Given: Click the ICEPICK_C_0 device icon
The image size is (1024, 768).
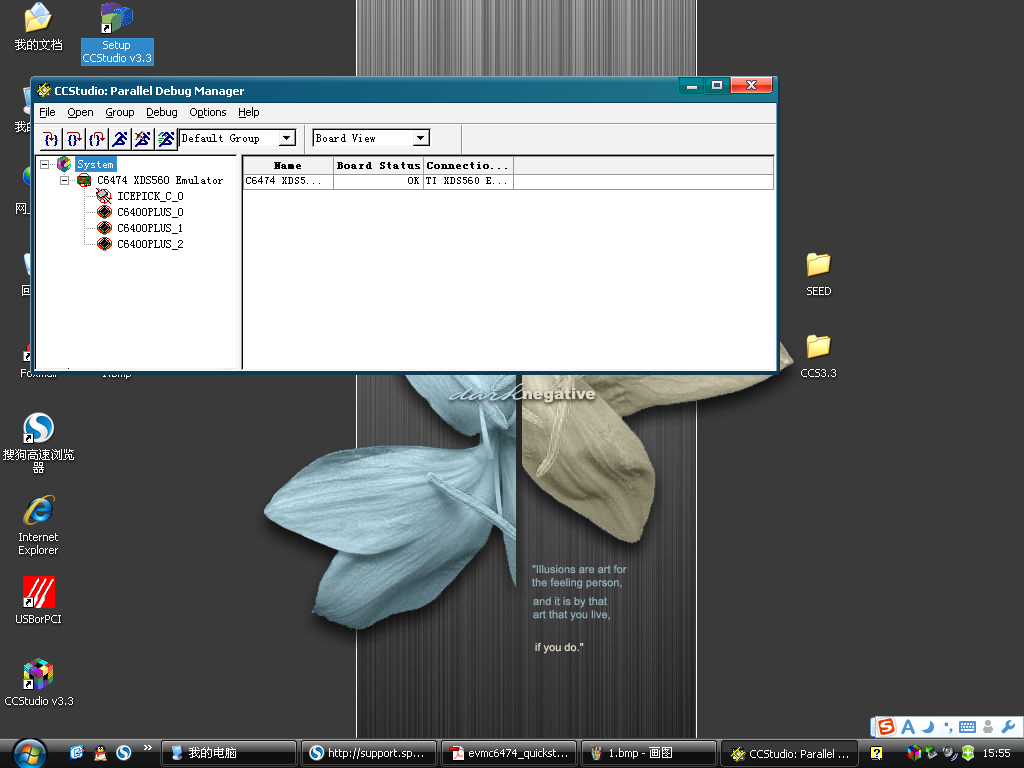Looking at the screenshot, I should [104, 196].
